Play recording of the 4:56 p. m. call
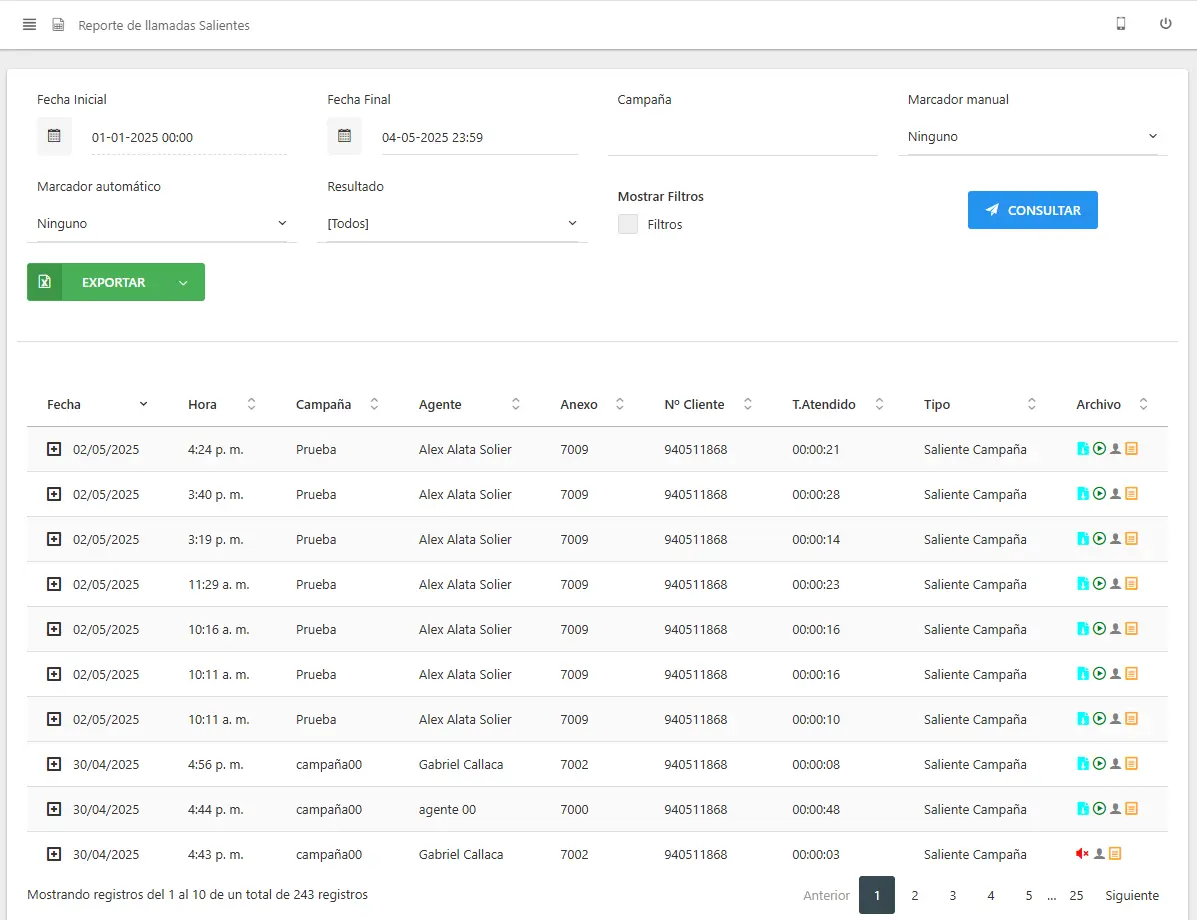The height and width of the screenshot is (920, 1197). click(1099, 763)
